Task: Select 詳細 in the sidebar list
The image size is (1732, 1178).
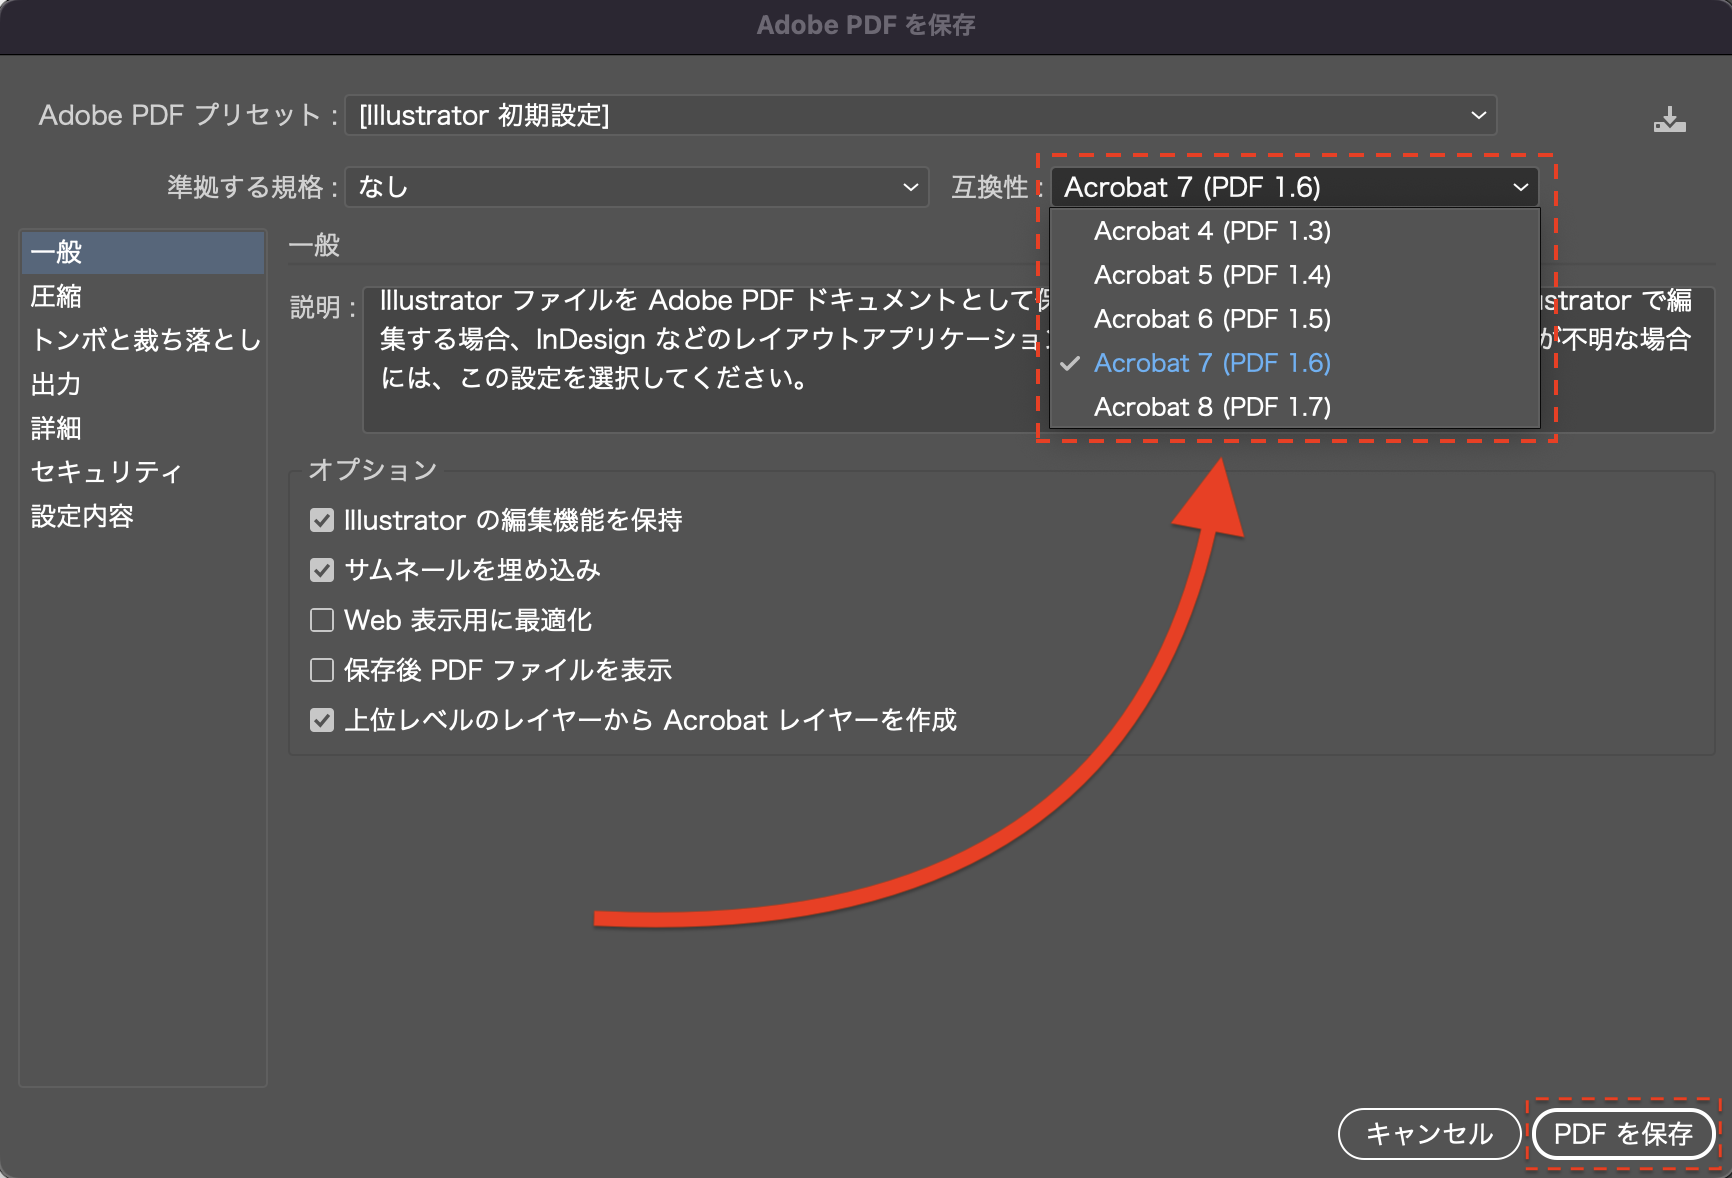Action: click(x=143, y=428)
